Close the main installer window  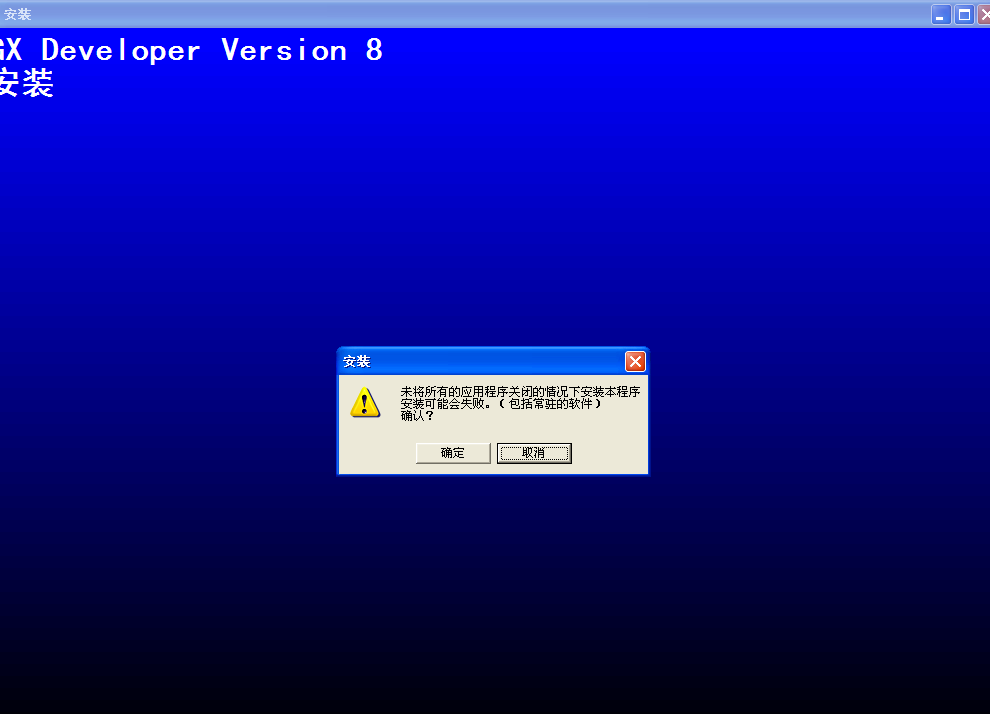[984, 14]
